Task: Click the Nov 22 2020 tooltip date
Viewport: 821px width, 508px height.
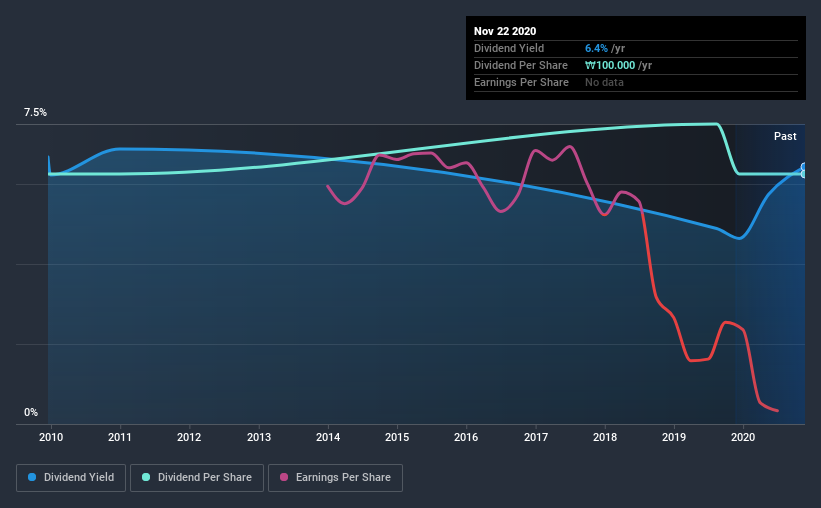Action: [x=505, y=31]
